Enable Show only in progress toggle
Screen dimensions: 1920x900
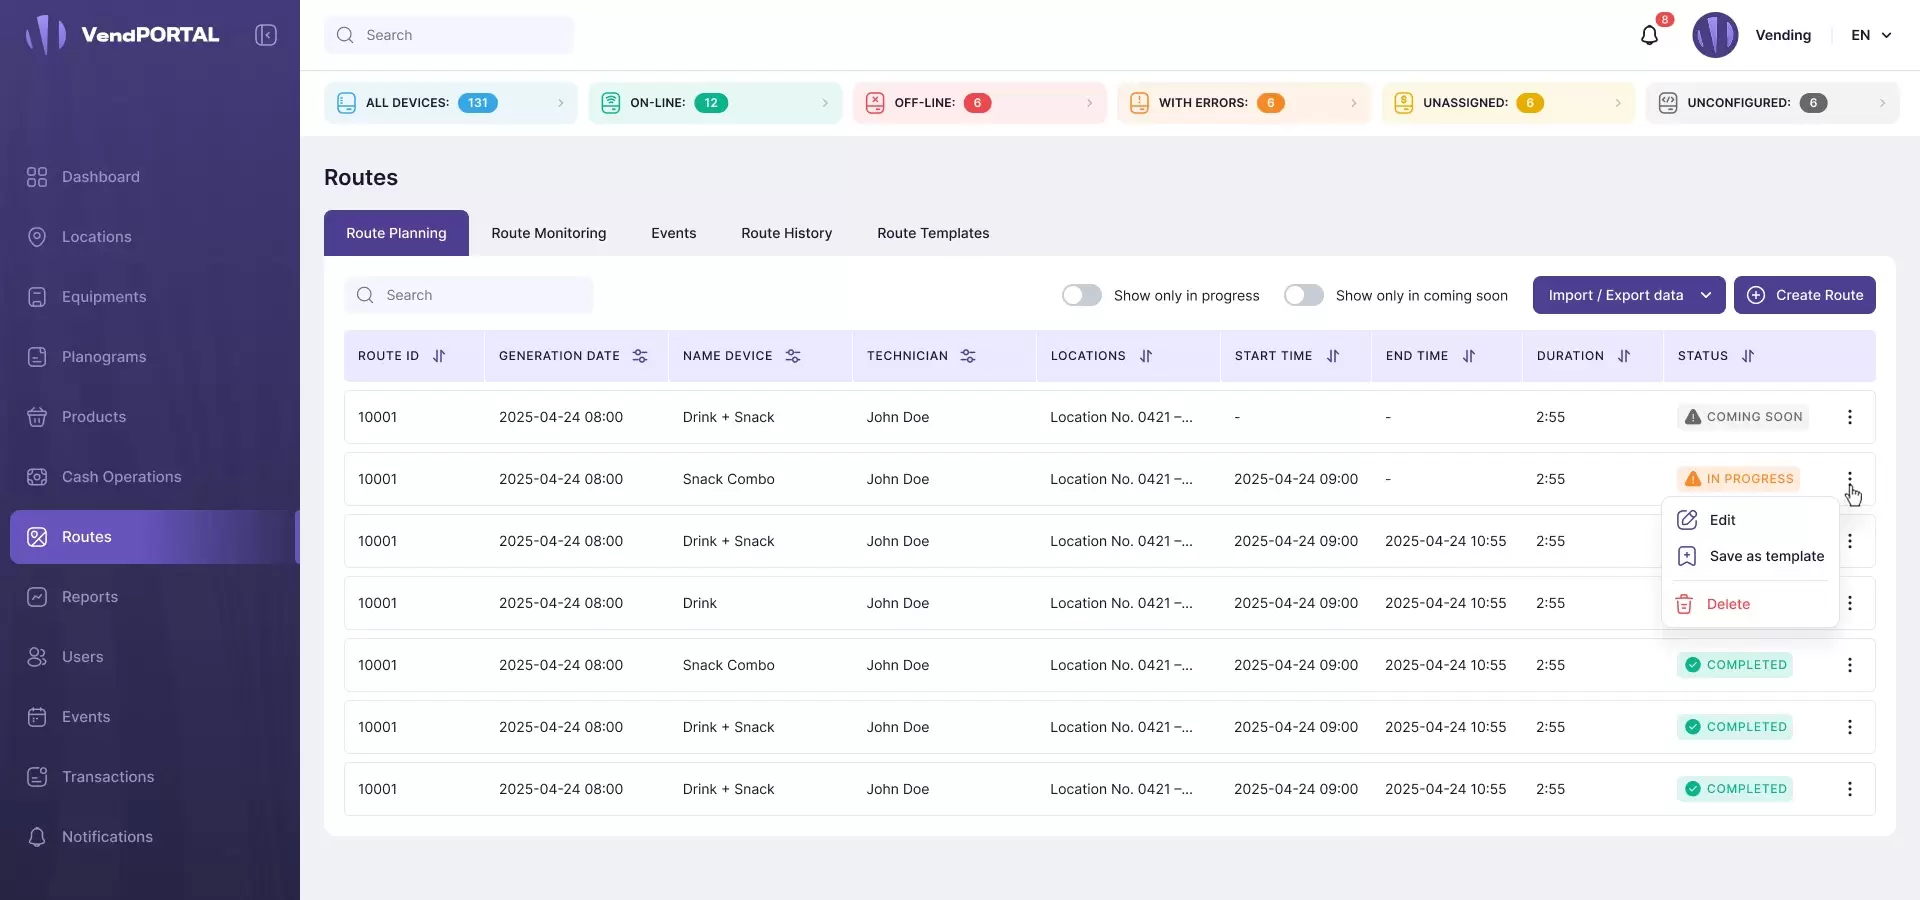[1081, 295]
